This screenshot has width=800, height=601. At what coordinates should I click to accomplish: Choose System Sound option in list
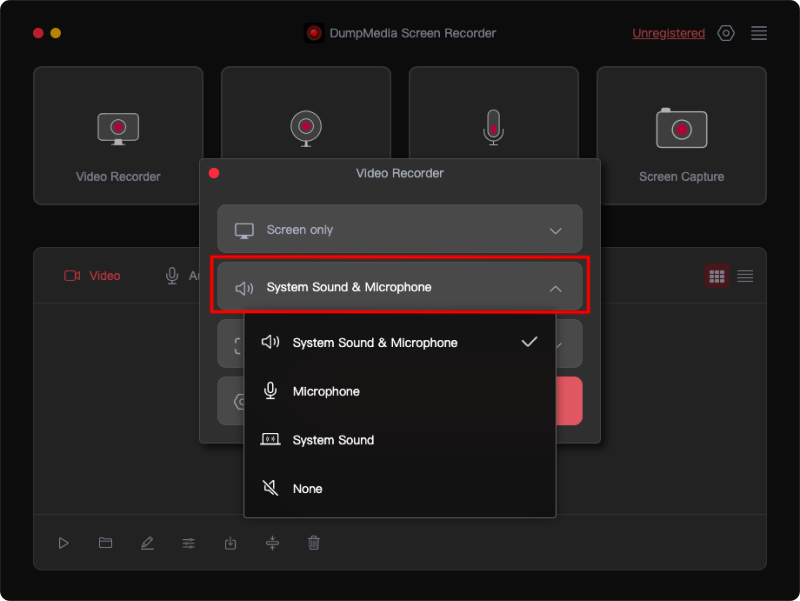pyautogui.click(x=399, y=440)
